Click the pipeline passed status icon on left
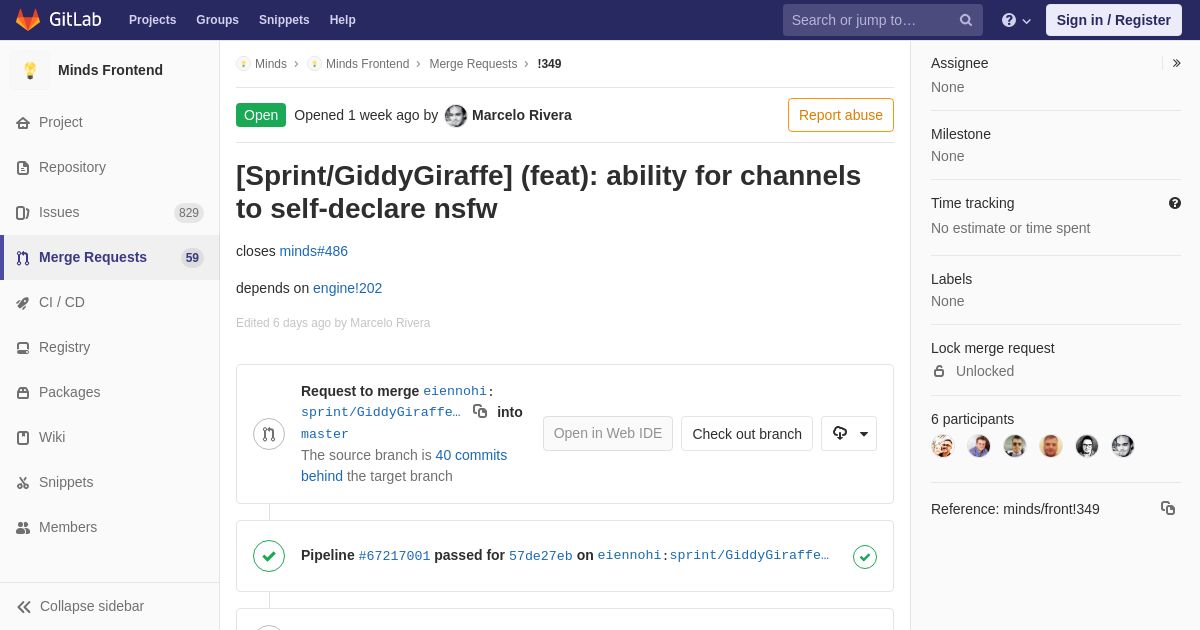This screenshot has height=630, width=1200. click(269, 556)
